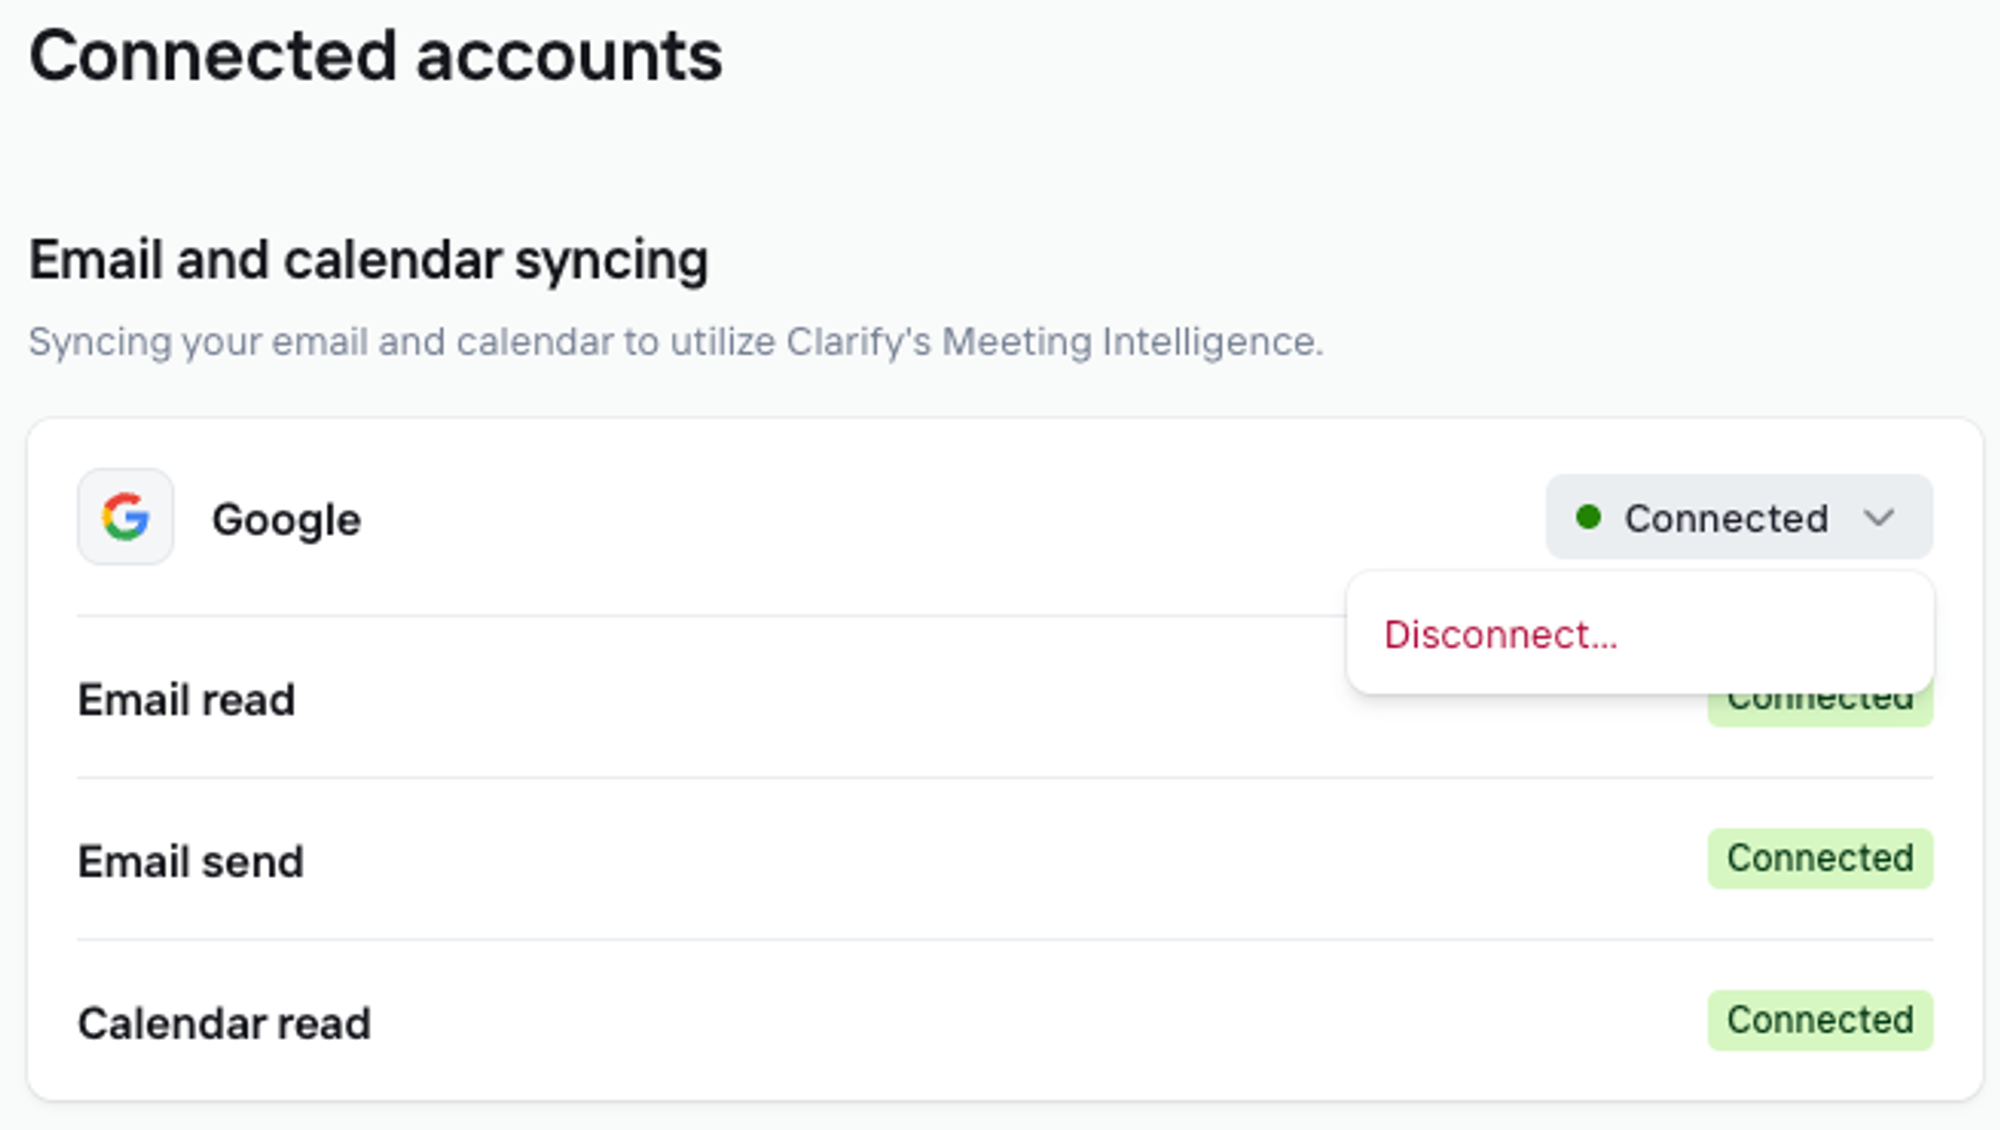Select the Disconnect... menu option
The width and height of the screenshot is (2000, 1130).
click(1500, 635)
